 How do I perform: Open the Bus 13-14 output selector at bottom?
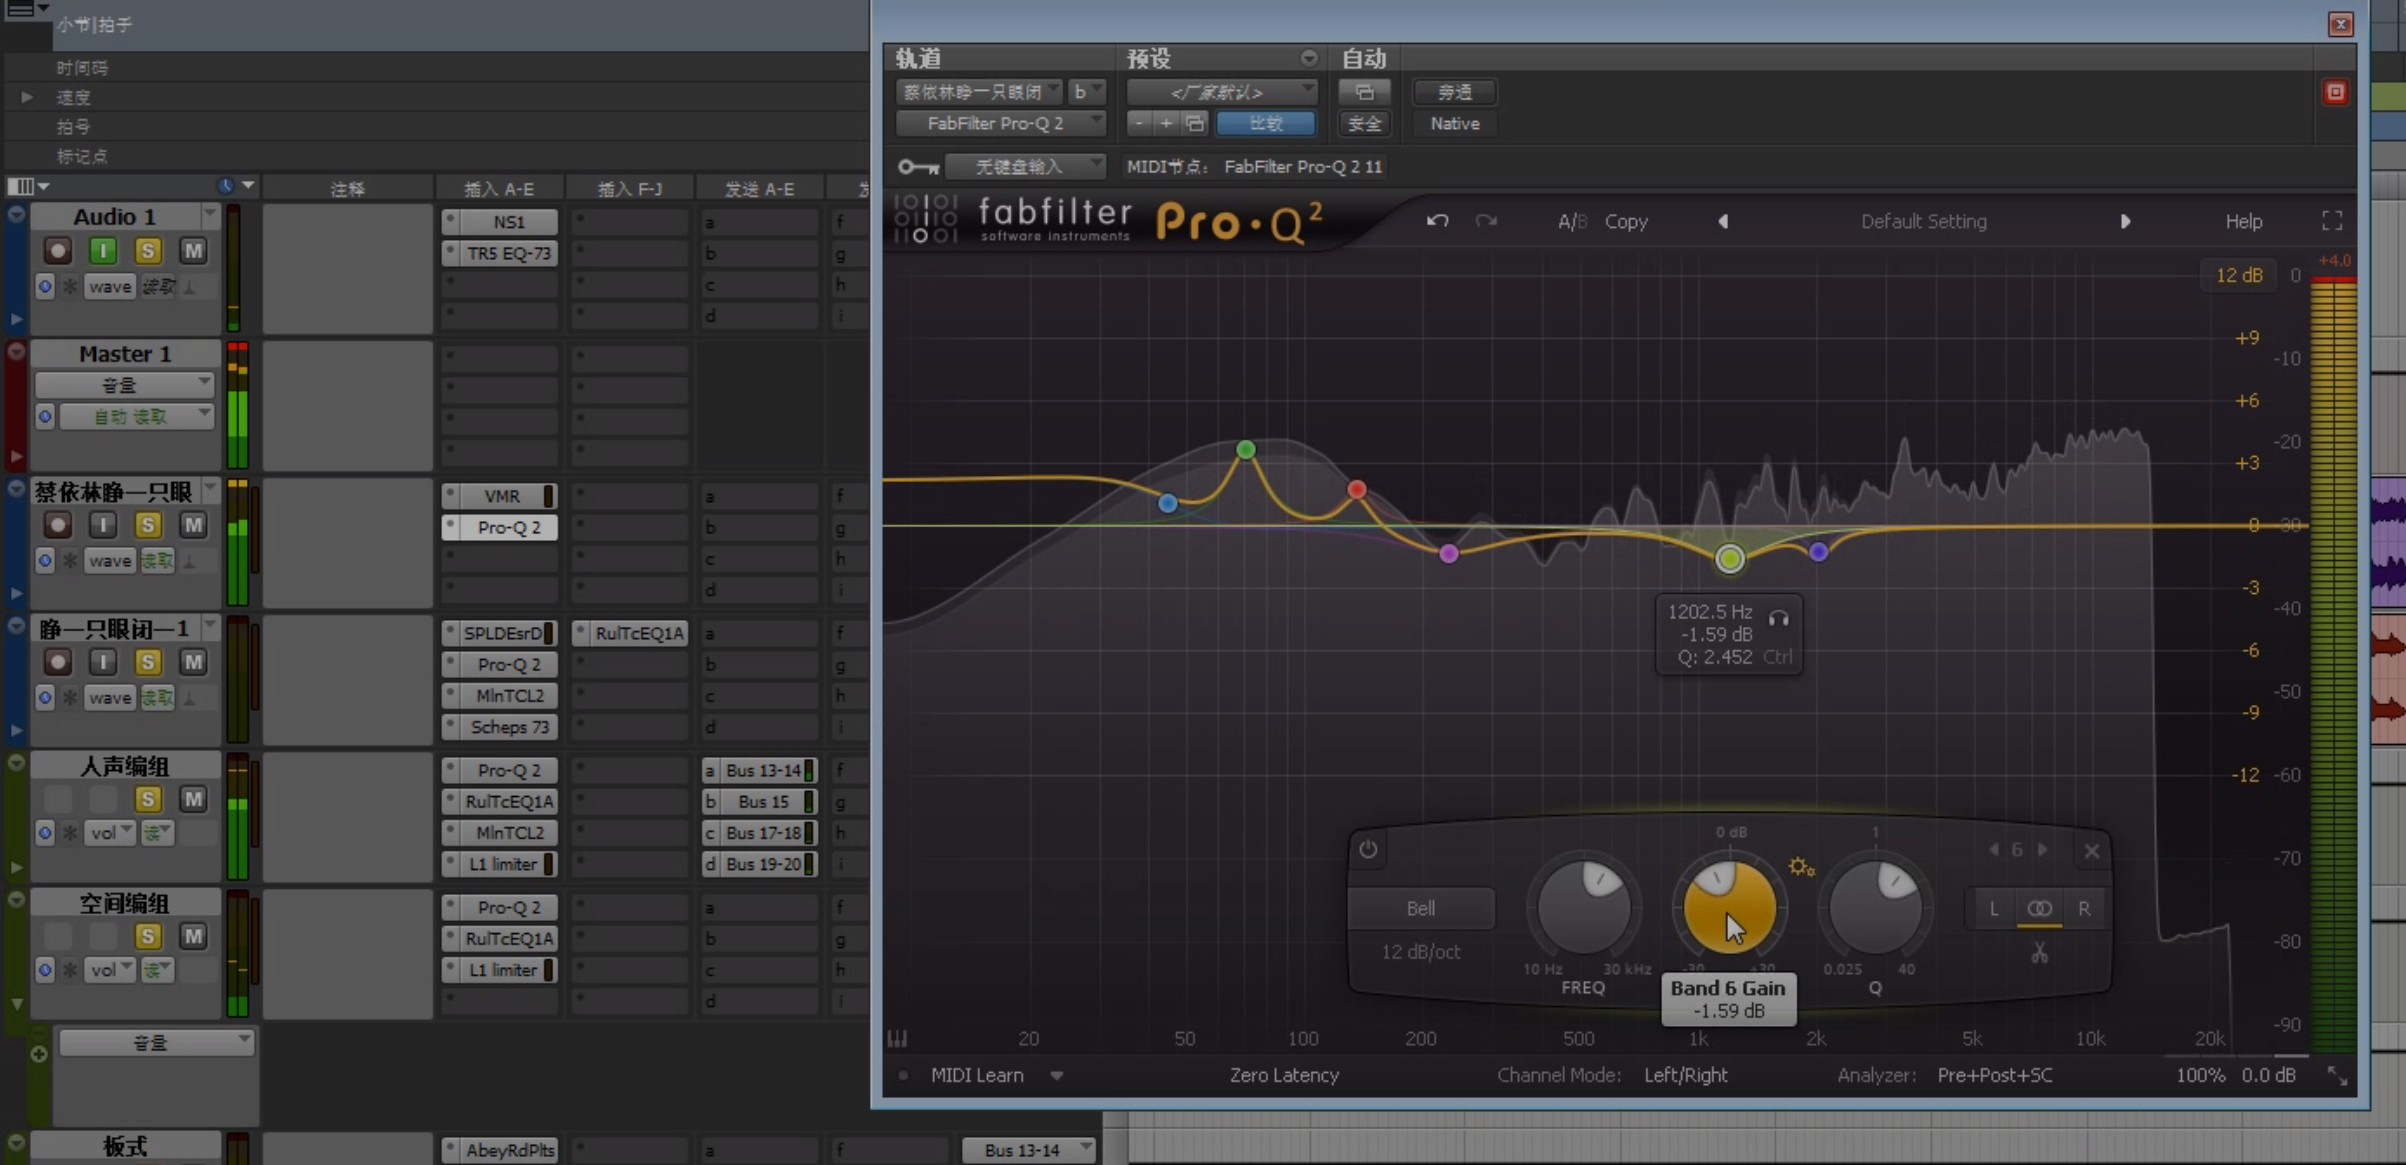pyautogui.click(x=1027, y=1150)
